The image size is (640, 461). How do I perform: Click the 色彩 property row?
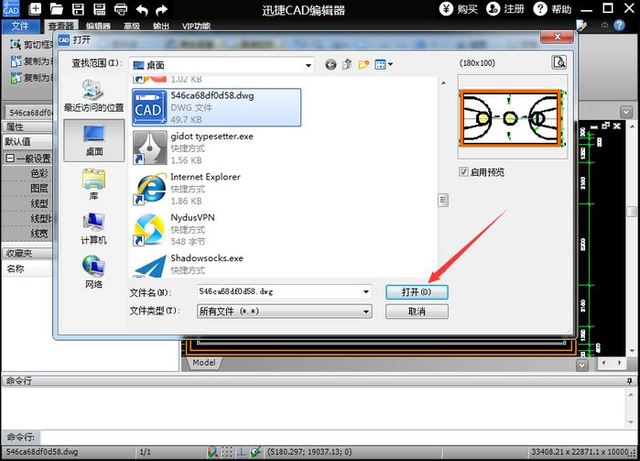[27, 173]
